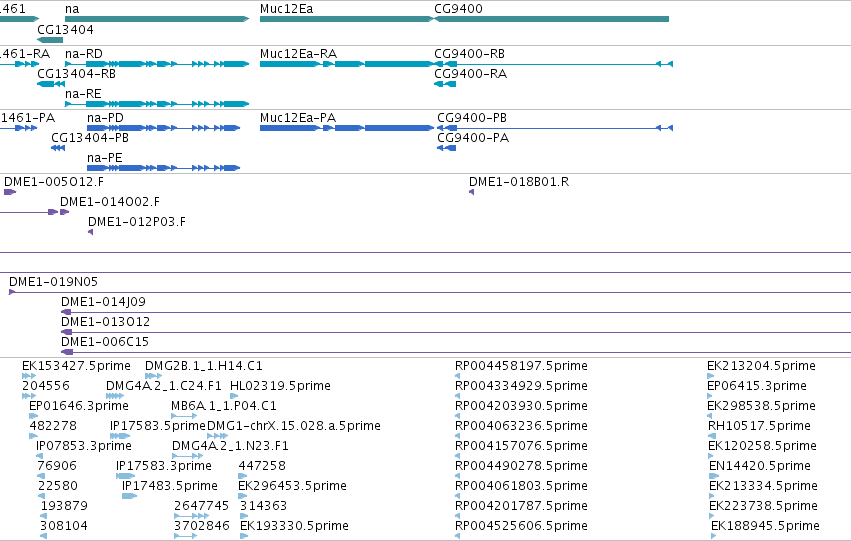Click CG13404-RB transcript label

(x=77, y=74)
